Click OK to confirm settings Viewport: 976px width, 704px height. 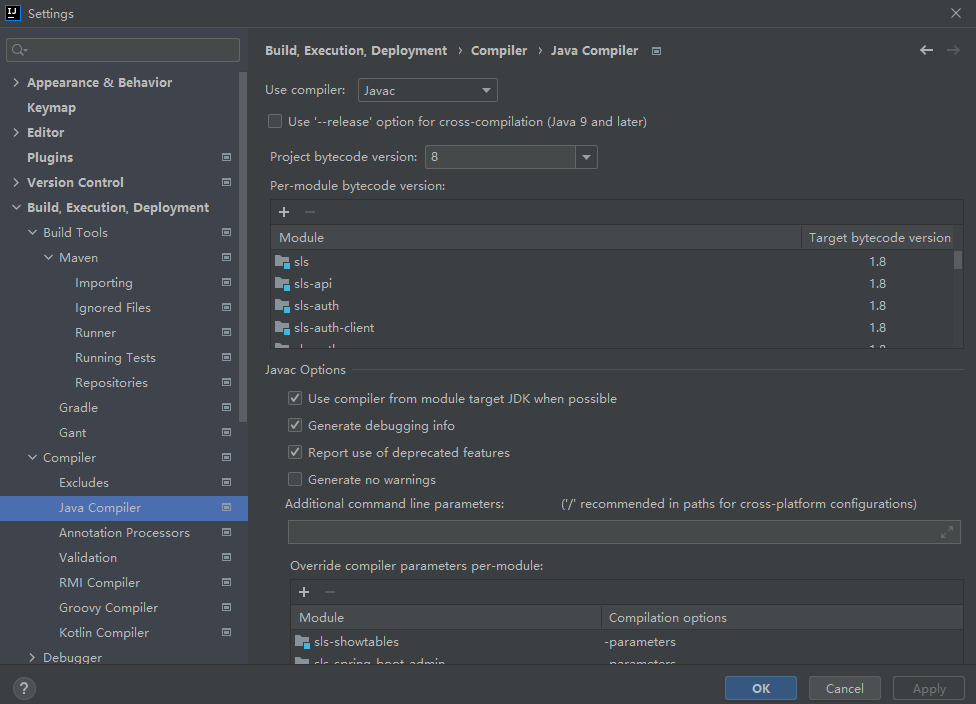(761, 688)
